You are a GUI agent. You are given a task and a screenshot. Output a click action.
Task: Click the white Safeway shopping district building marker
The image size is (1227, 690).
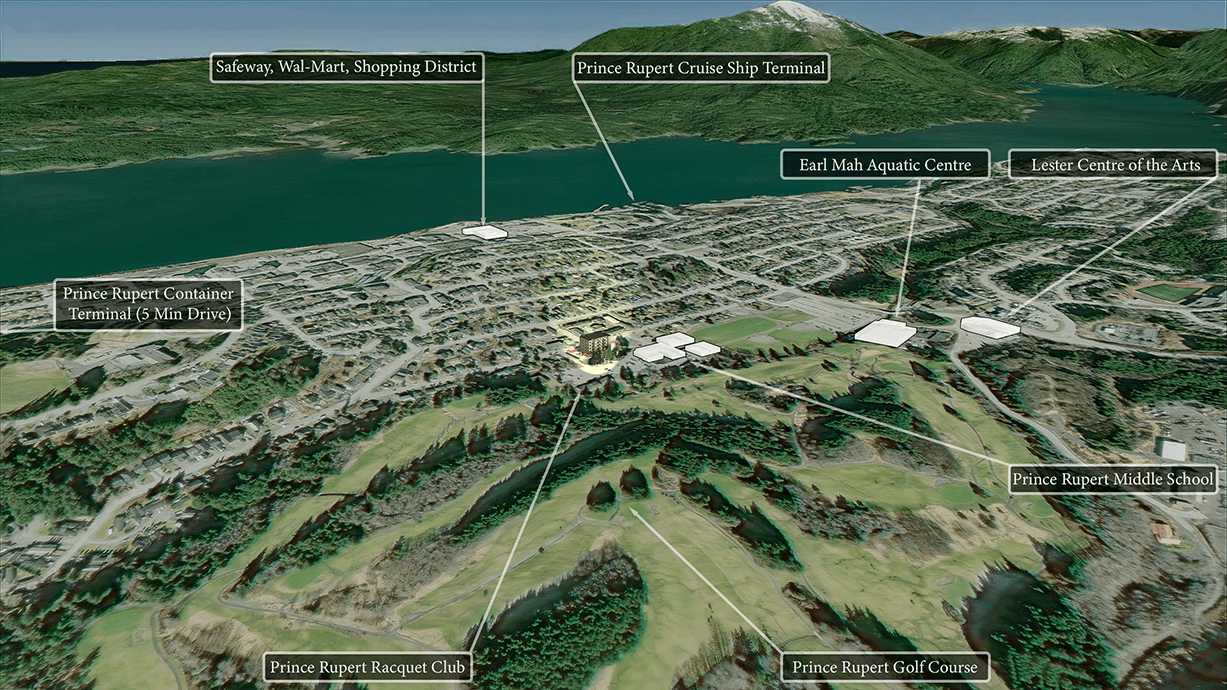tap(485, 232)
